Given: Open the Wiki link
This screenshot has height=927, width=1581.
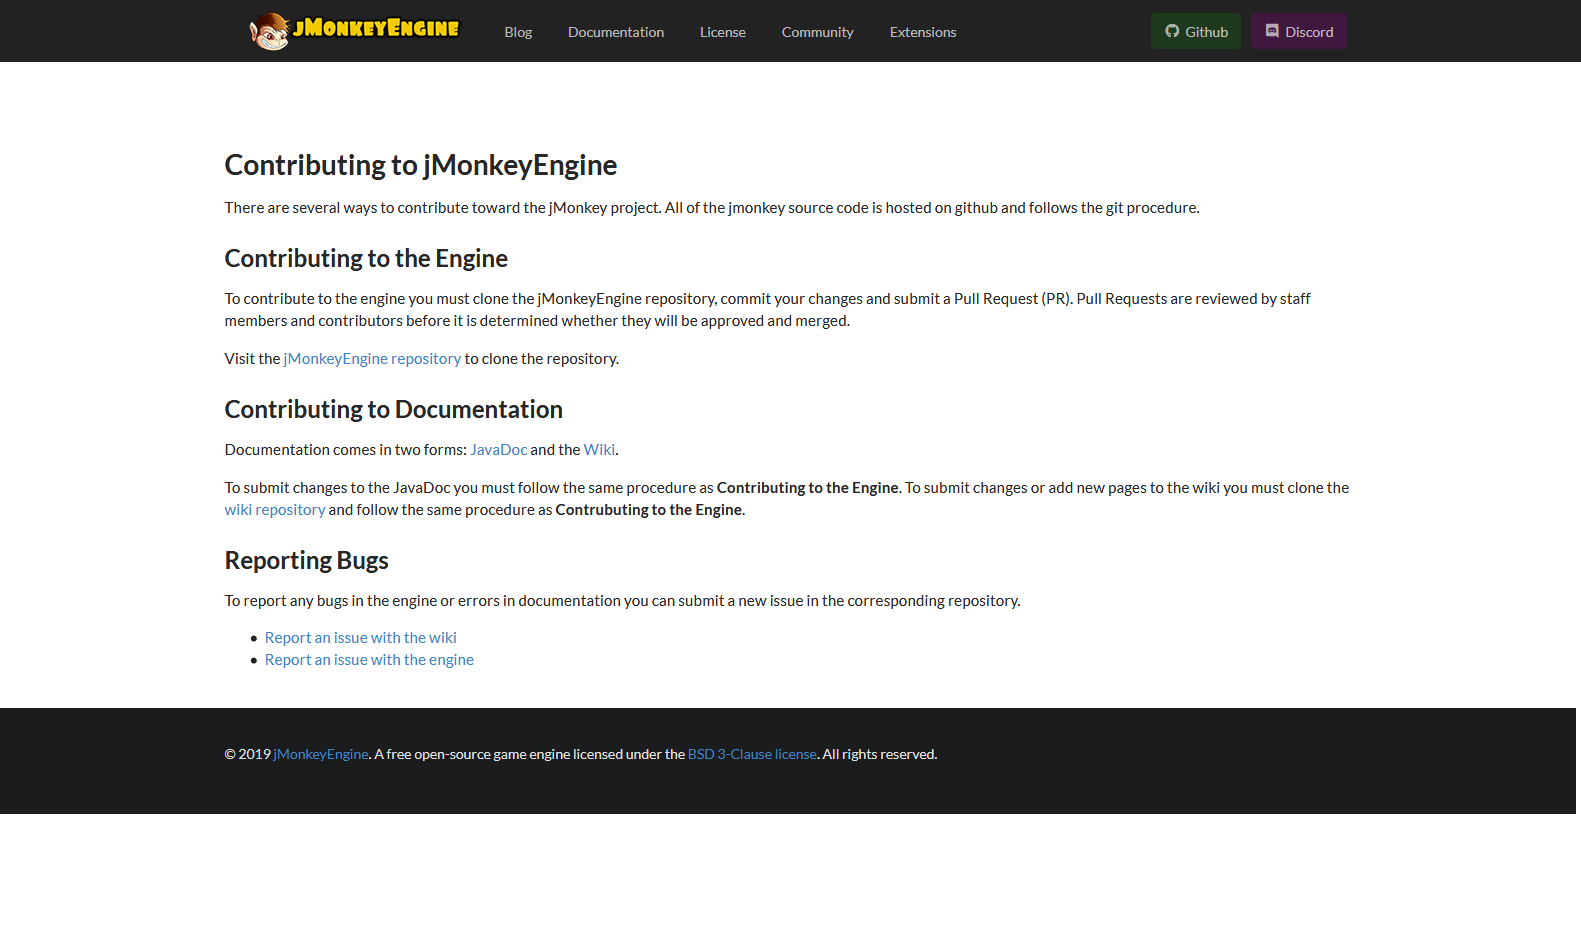Looking at the screenshot, I should click(599, 450).
